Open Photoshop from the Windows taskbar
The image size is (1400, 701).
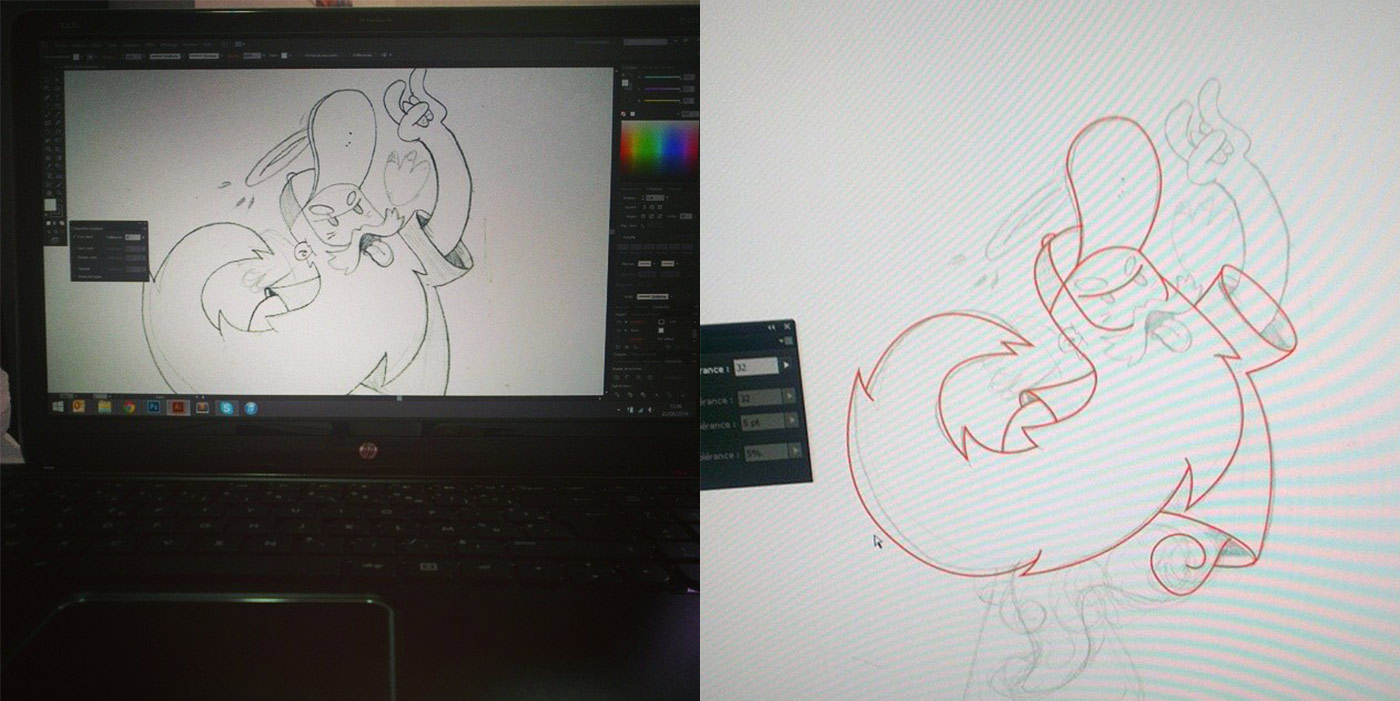click(154, 407)
